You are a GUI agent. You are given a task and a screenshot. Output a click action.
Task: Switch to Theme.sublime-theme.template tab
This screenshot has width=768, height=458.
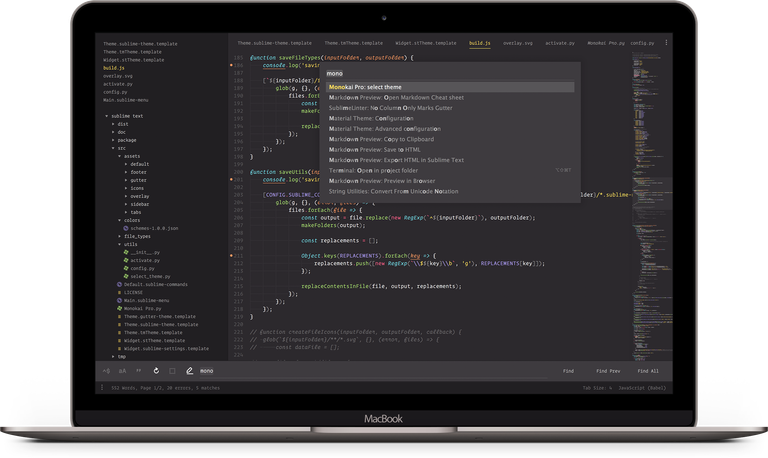tap(274, 43)
